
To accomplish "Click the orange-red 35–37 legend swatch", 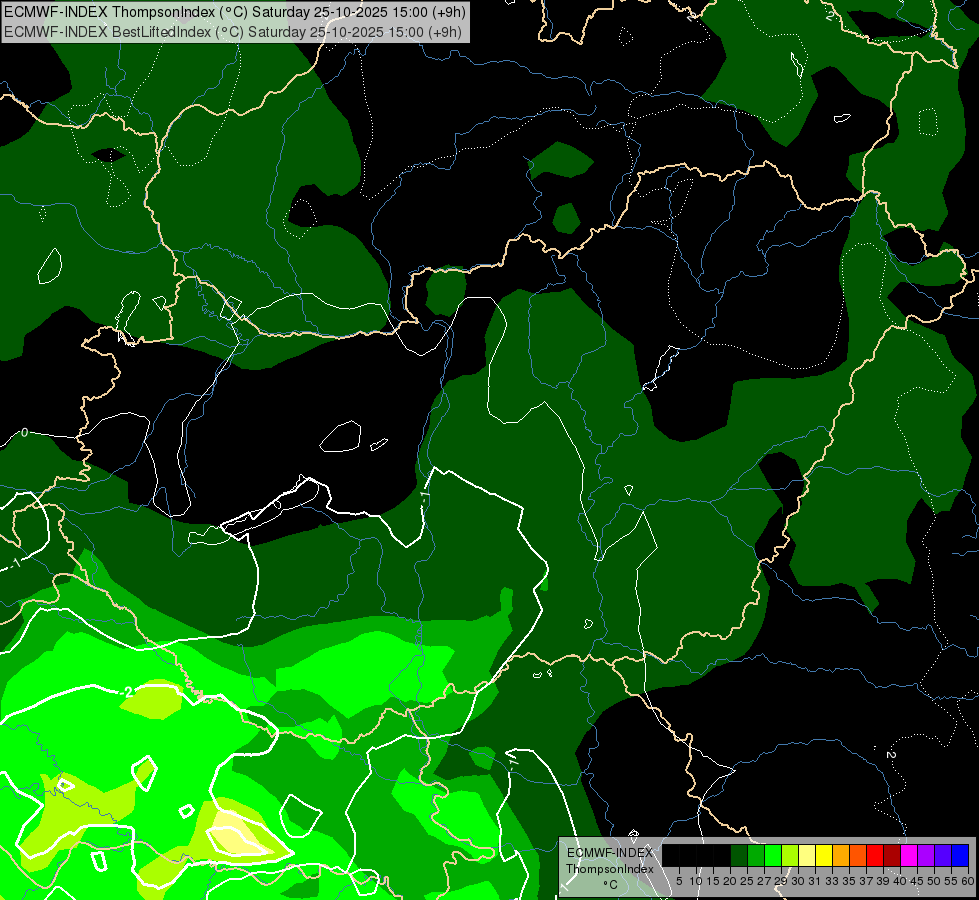I will (x=858, y=855).
